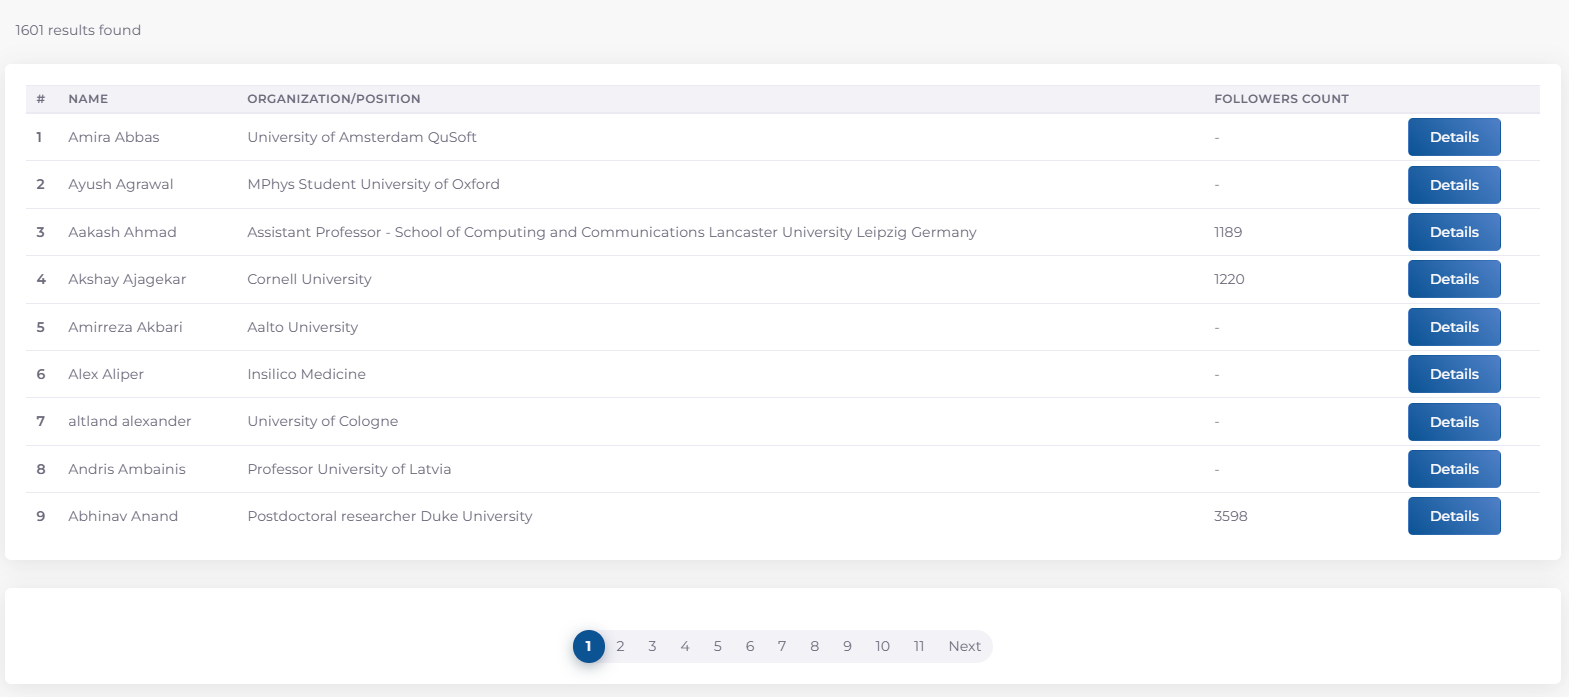View Details for Aakash Ahmad

[1453, 232]
